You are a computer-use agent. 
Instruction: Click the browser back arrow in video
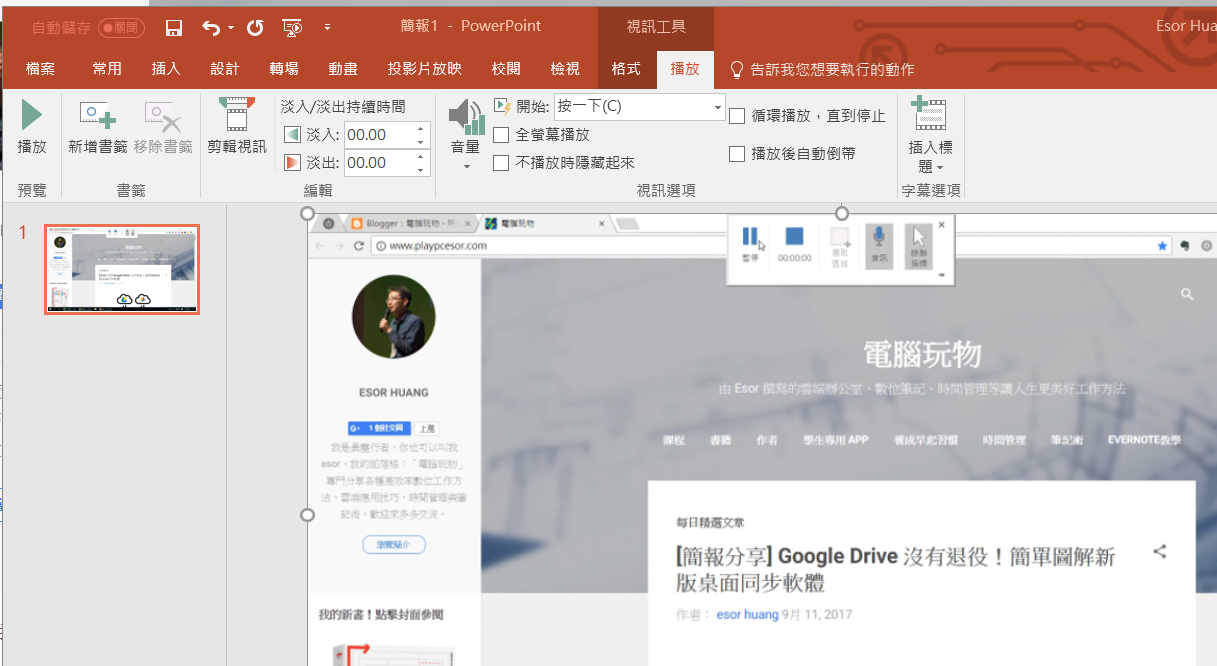coord(320,245)
